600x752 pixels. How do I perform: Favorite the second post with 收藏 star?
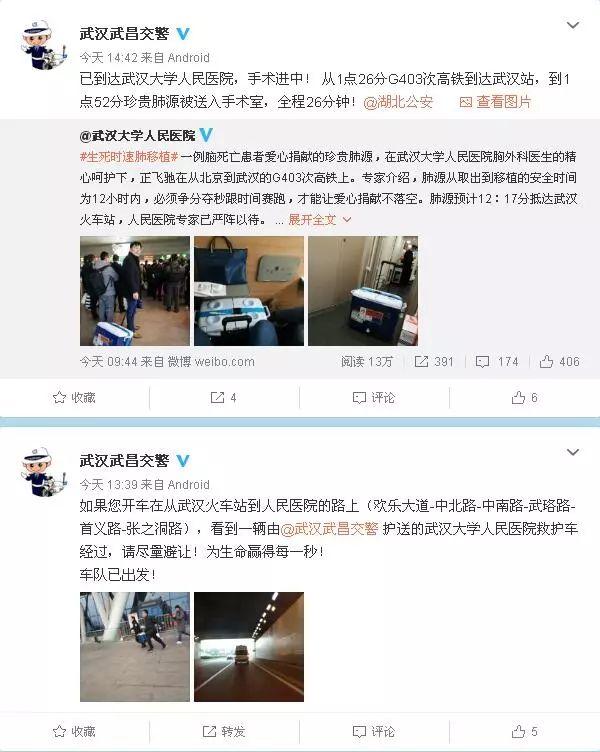pyautogui.click(x=74, y=731)
